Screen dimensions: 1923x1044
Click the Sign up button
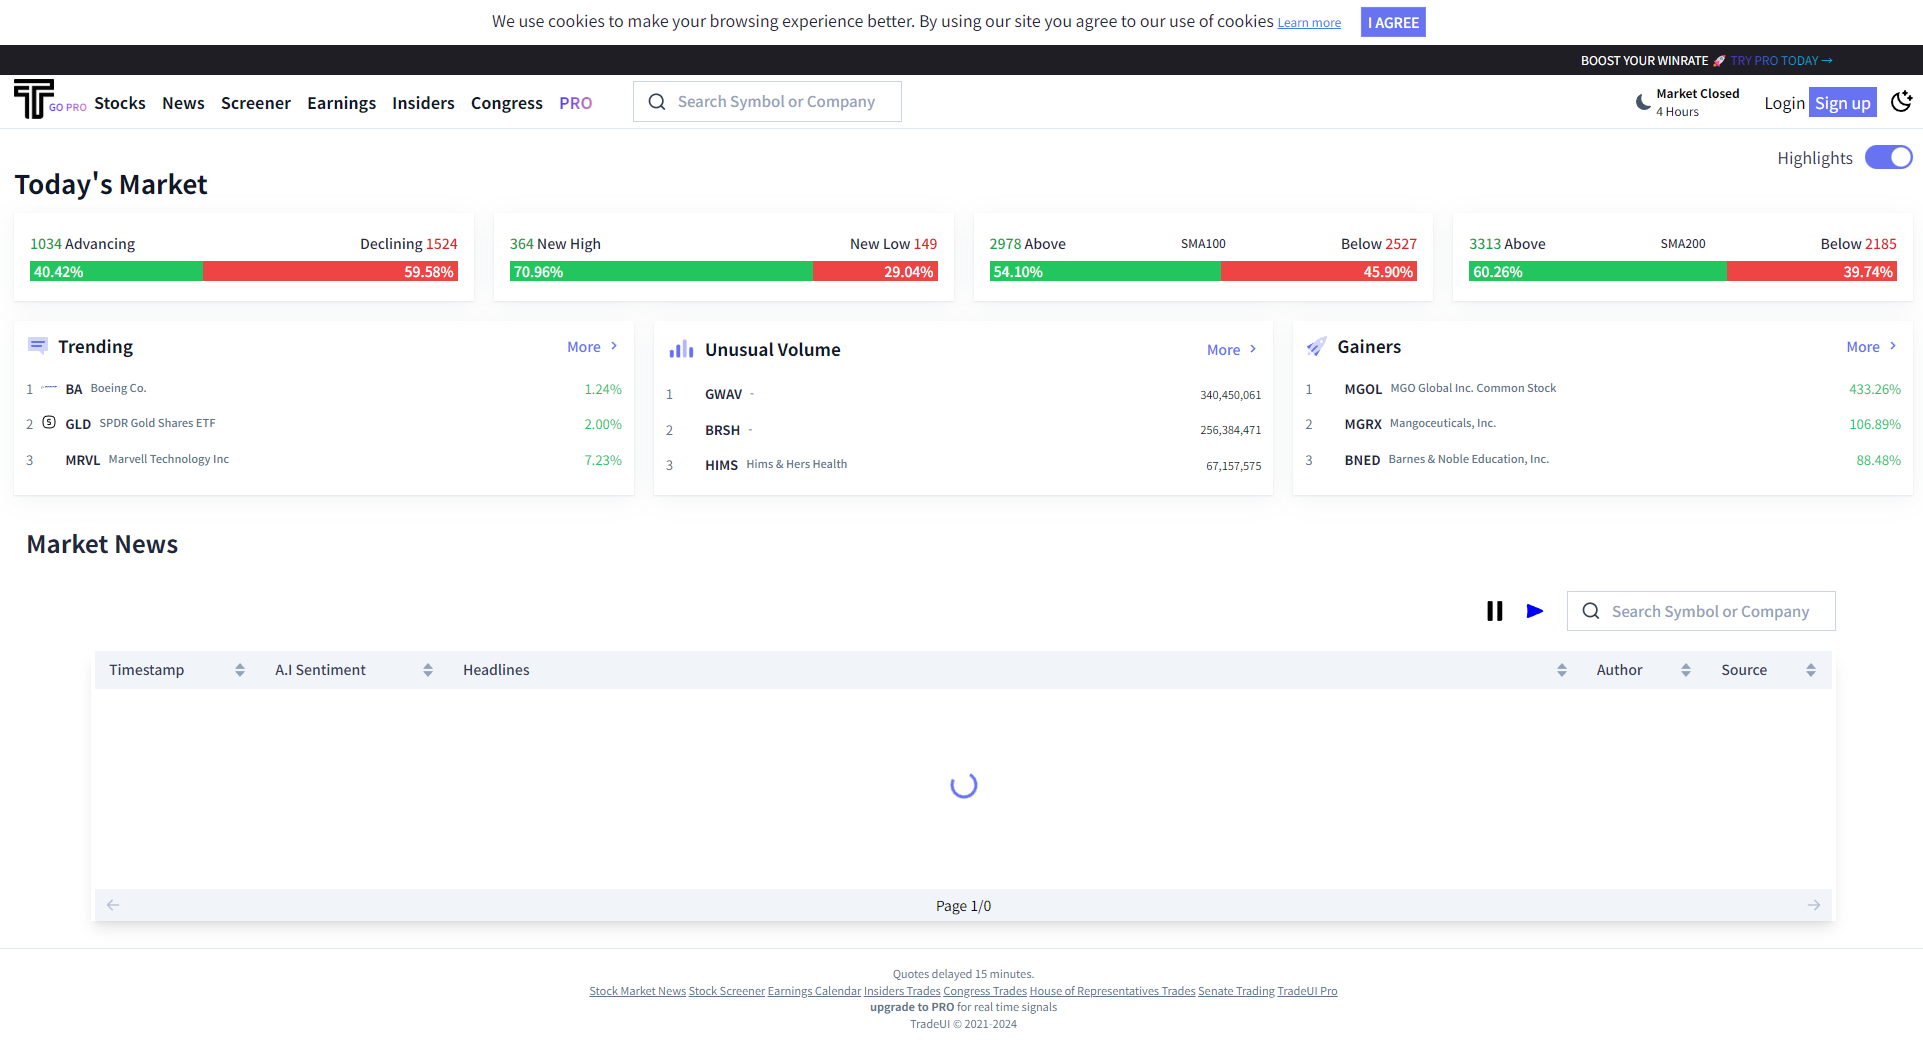1842,102
